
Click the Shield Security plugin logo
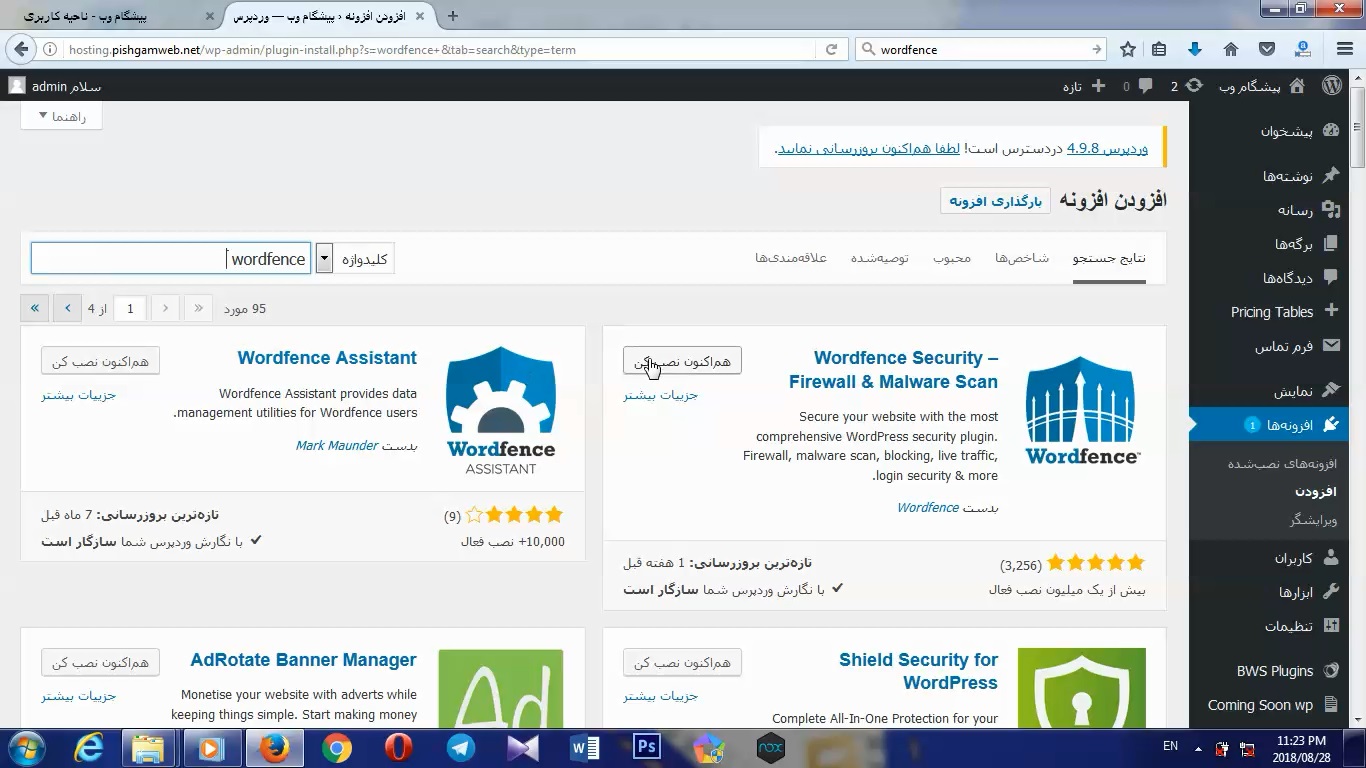click(x=1082, y=688)
